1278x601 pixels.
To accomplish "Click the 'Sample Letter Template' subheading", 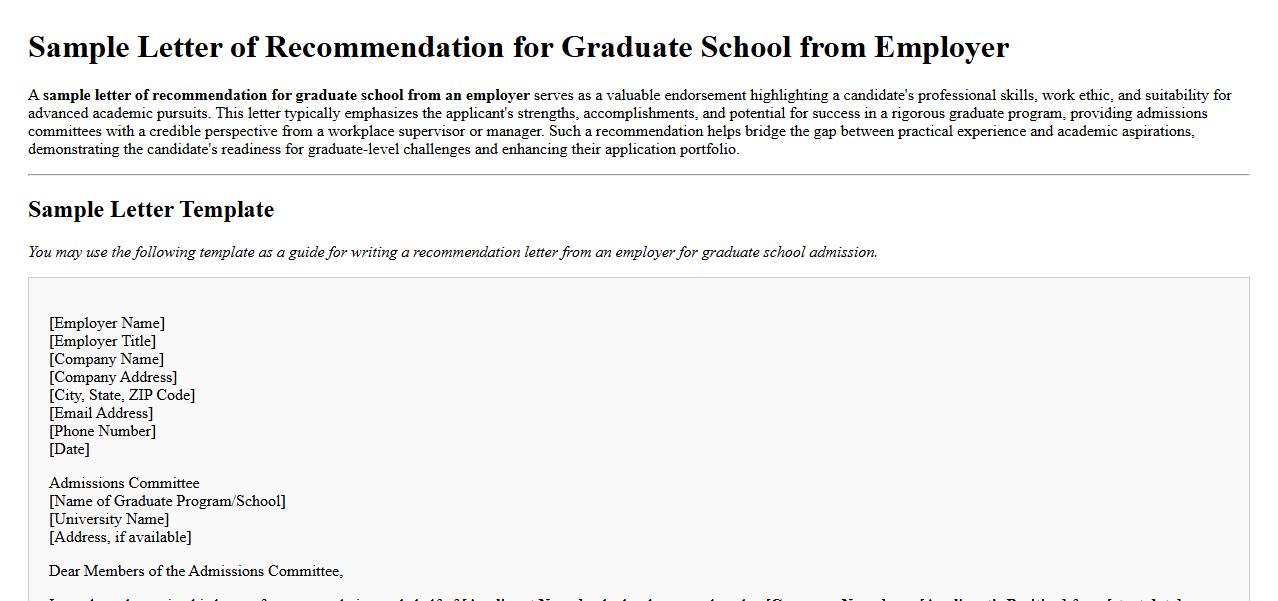I will click(151, 210).
